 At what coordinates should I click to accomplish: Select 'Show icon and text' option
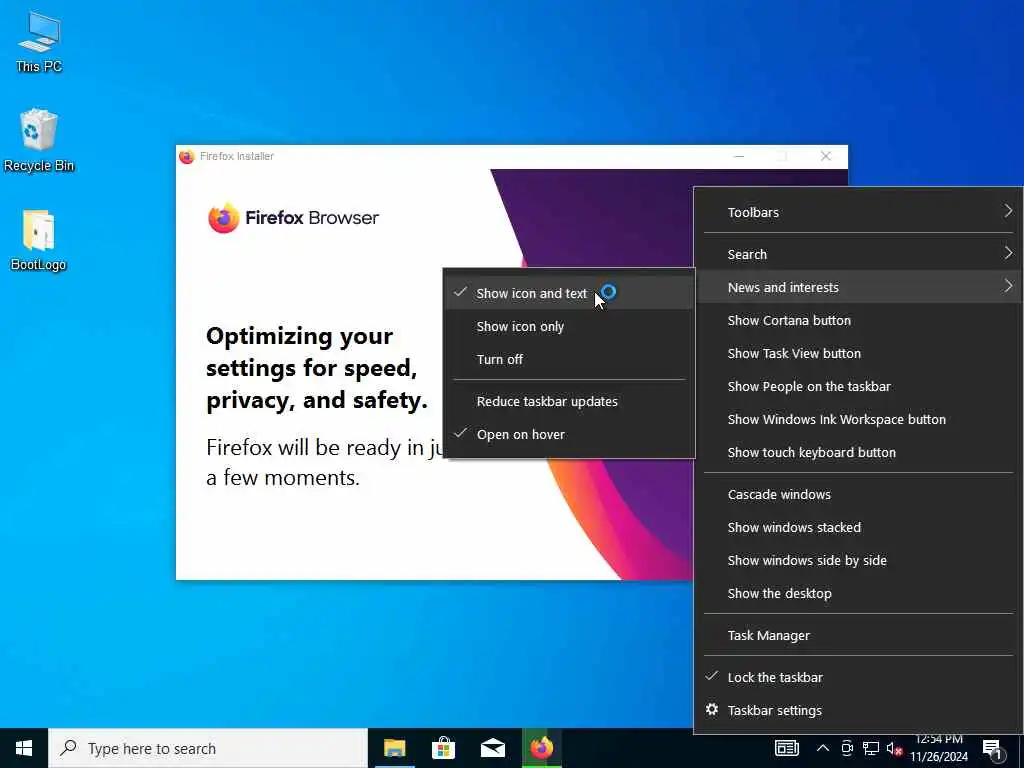click(569, 293)
